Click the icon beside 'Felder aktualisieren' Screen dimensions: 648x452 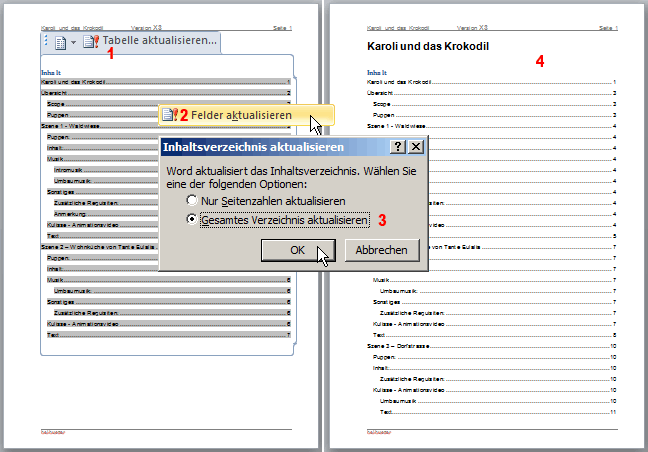170,115
